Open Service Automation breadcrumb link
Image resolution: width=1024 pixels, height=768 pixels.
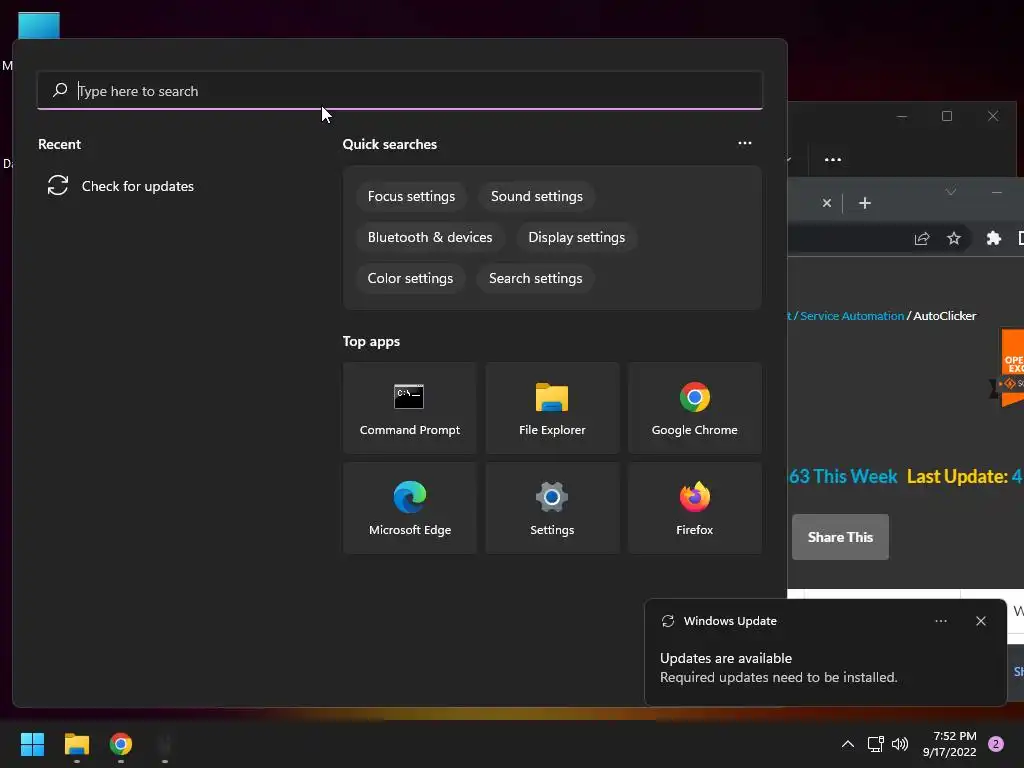tap(852, 316)
